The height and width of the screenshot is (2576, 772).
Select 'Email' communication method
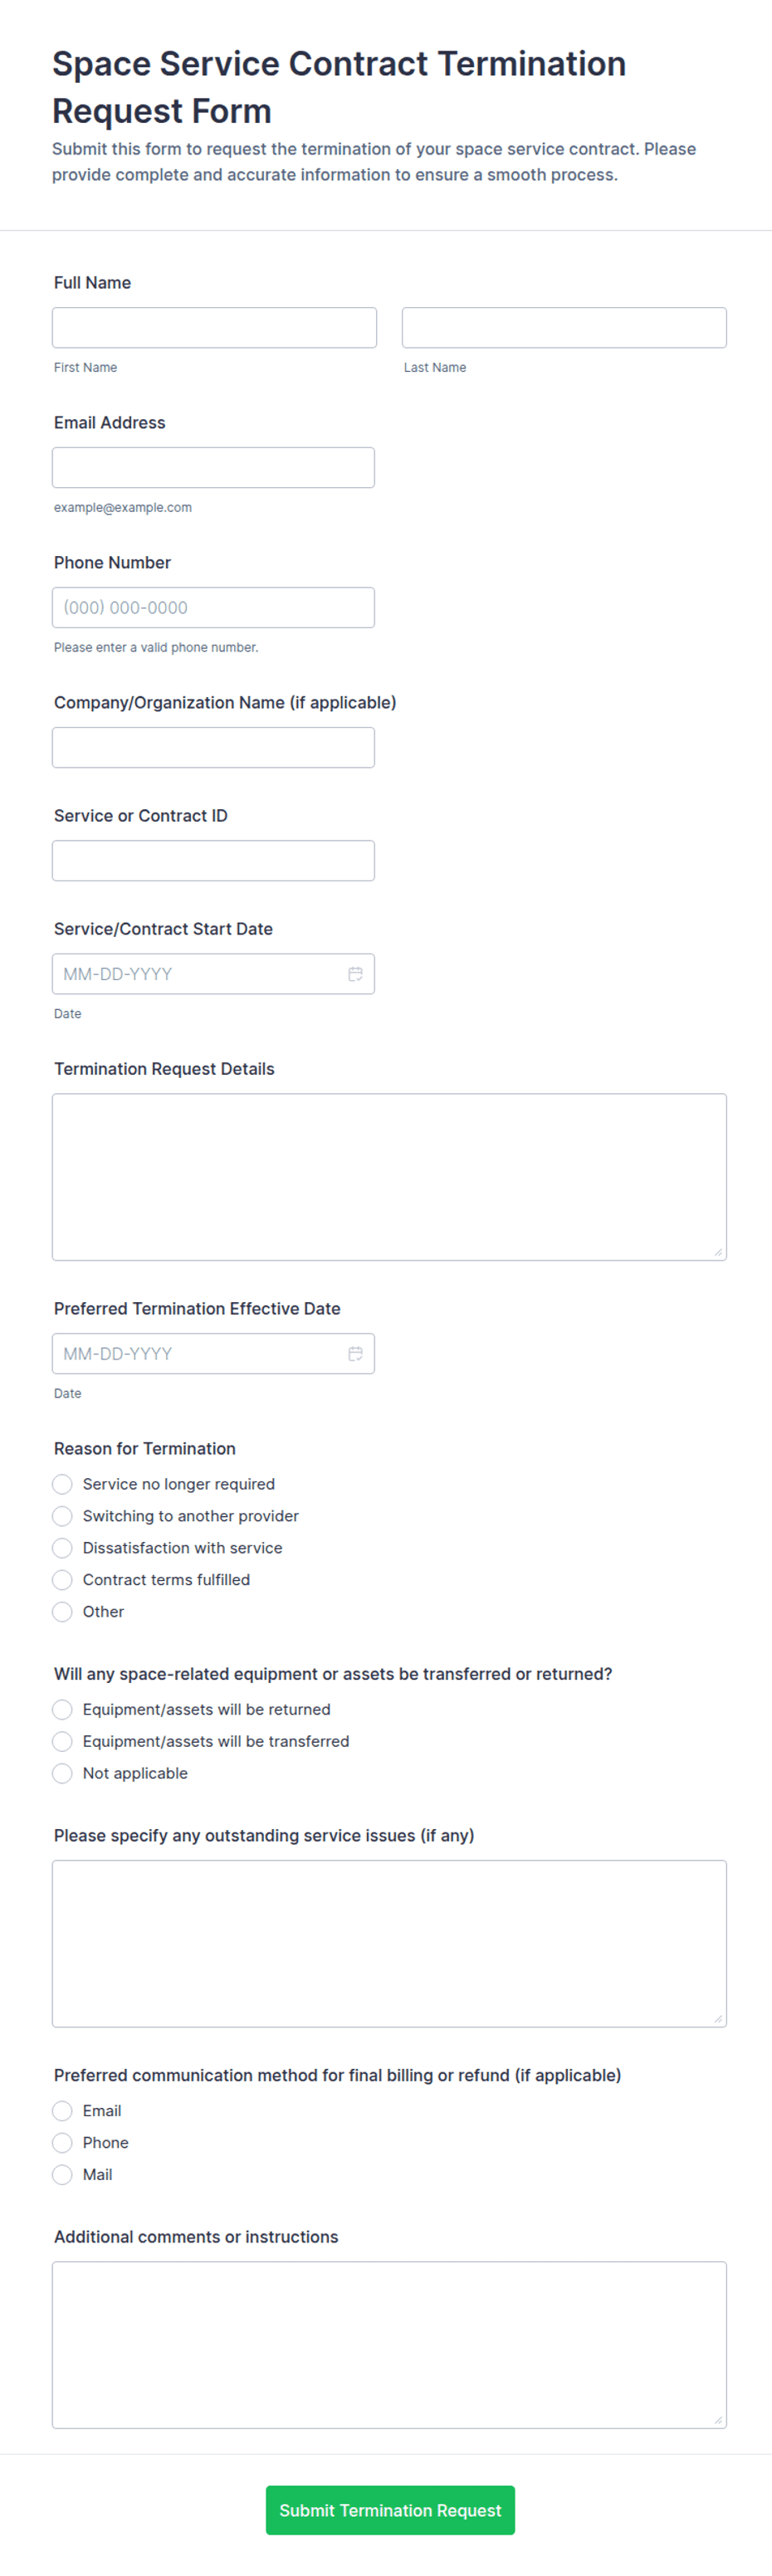[x=62, y=2110]
